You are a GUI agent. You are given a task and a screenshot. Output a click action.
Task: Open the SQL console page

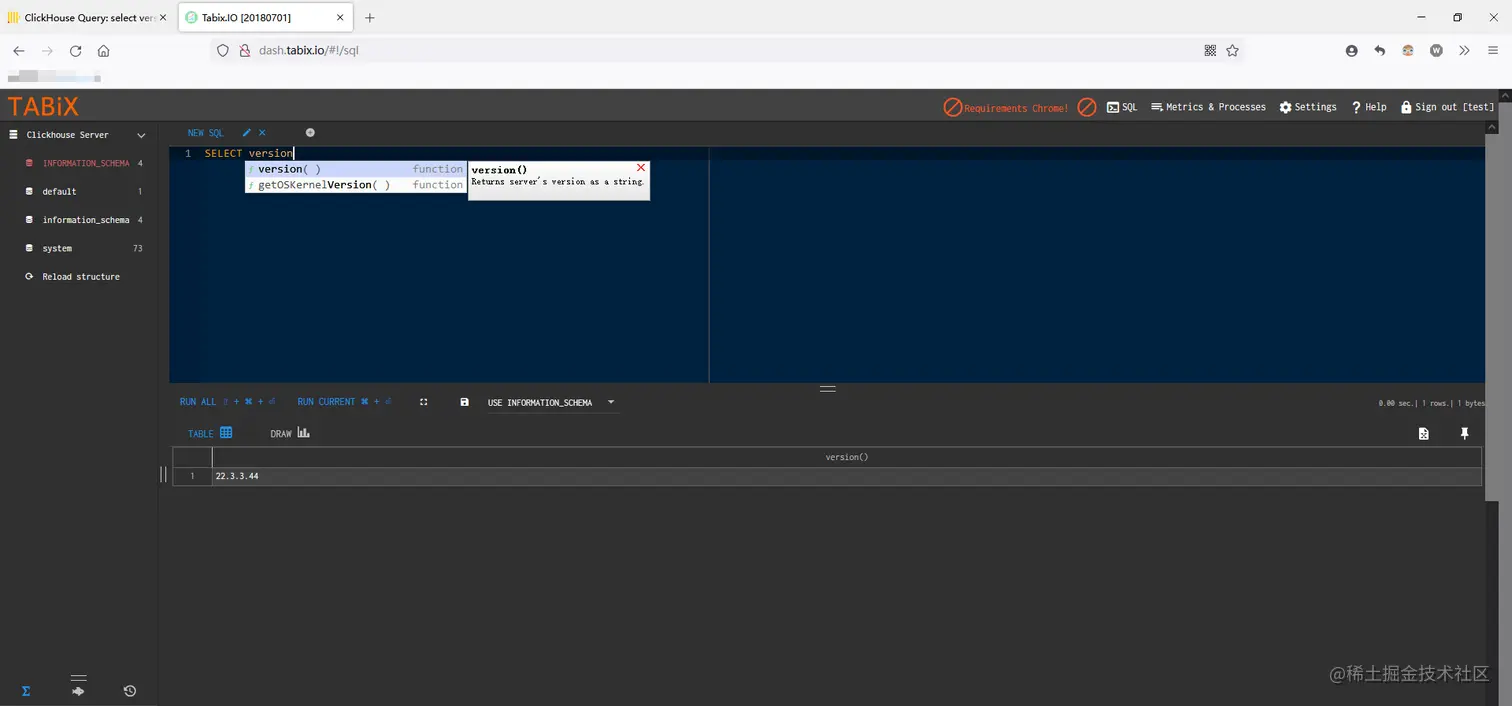coord(1122,107)
